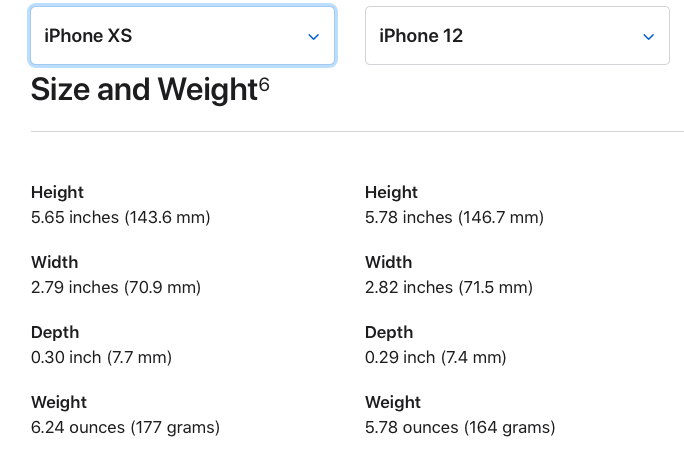Click the Height label under iPhone 12

391,192
